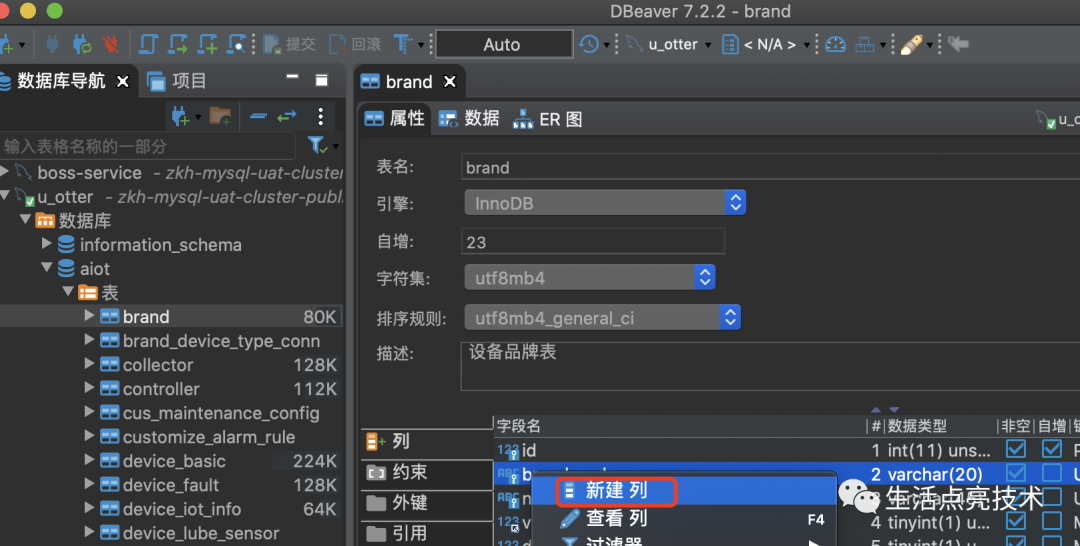Viewport: 1080px width, 546px height.
Task: Click the transaction mode T icon
Action: click(x=402, y=44)
